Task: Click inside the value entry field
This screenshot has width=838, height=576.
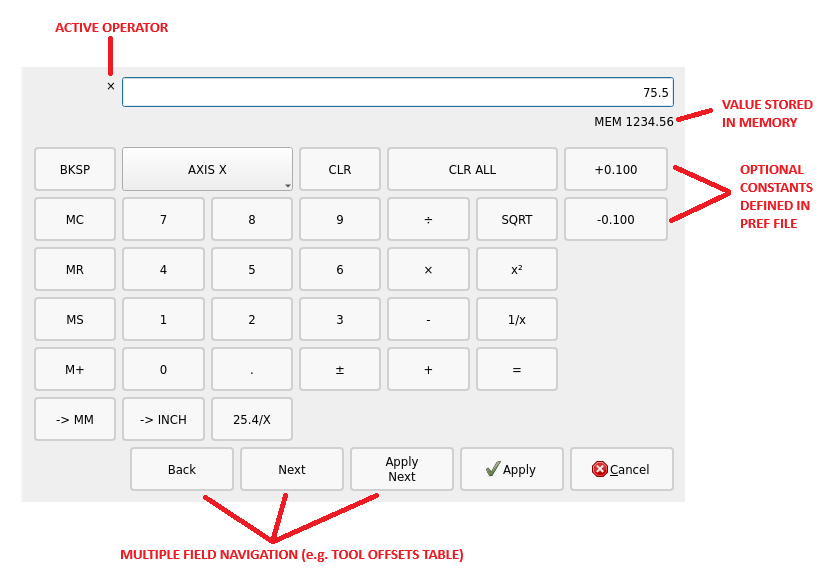Action: [397, 91]
